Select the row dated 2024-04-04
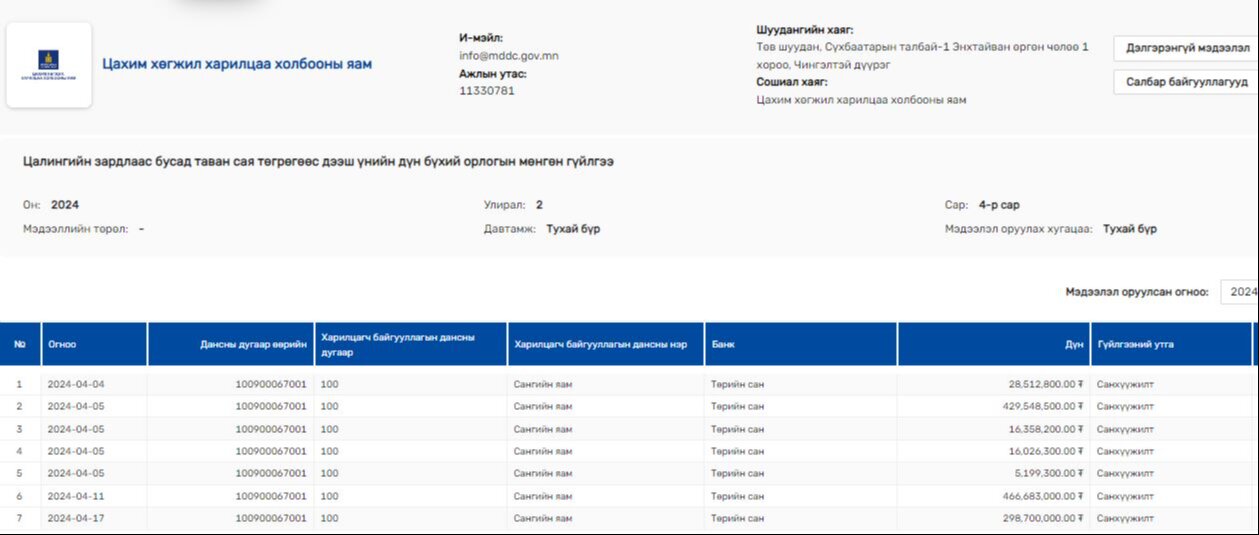 tap(75, 384)
